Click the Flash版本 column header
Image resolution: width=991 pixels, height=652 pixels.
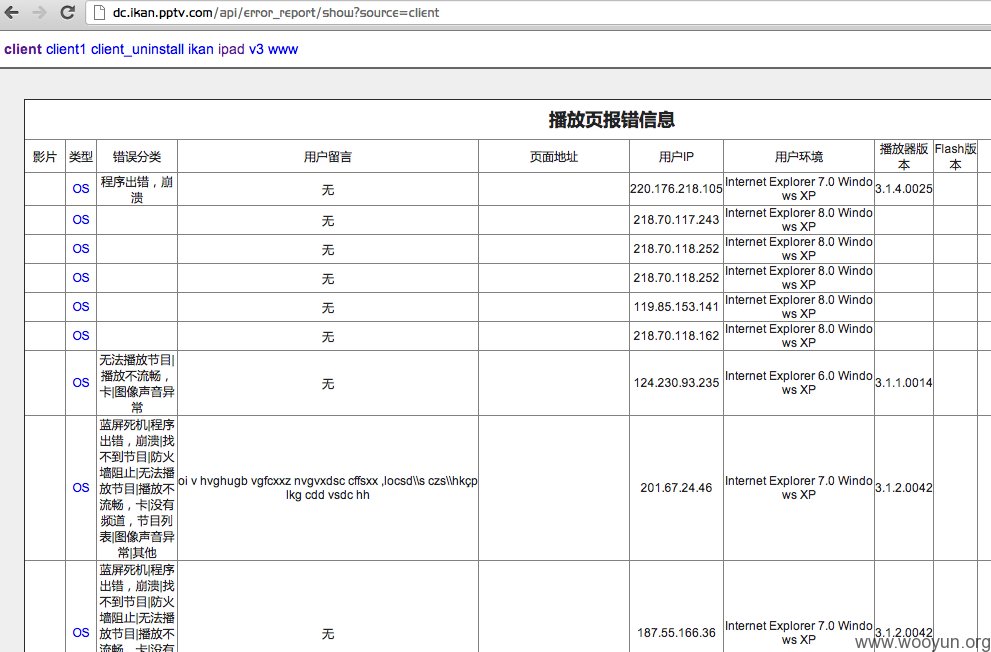956,156
